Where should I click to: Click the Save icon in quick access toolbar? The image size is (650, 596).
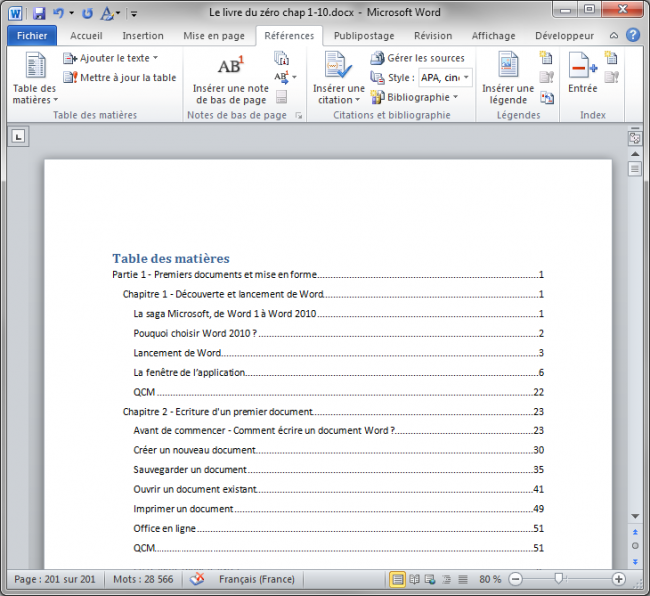coord(39,14)
